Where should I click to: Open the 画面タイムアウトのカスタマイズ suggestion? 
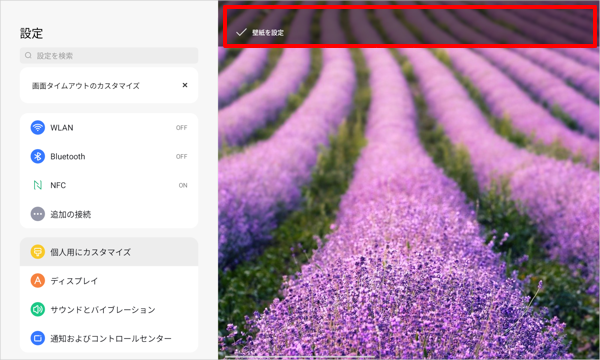(x=86, y=86)
